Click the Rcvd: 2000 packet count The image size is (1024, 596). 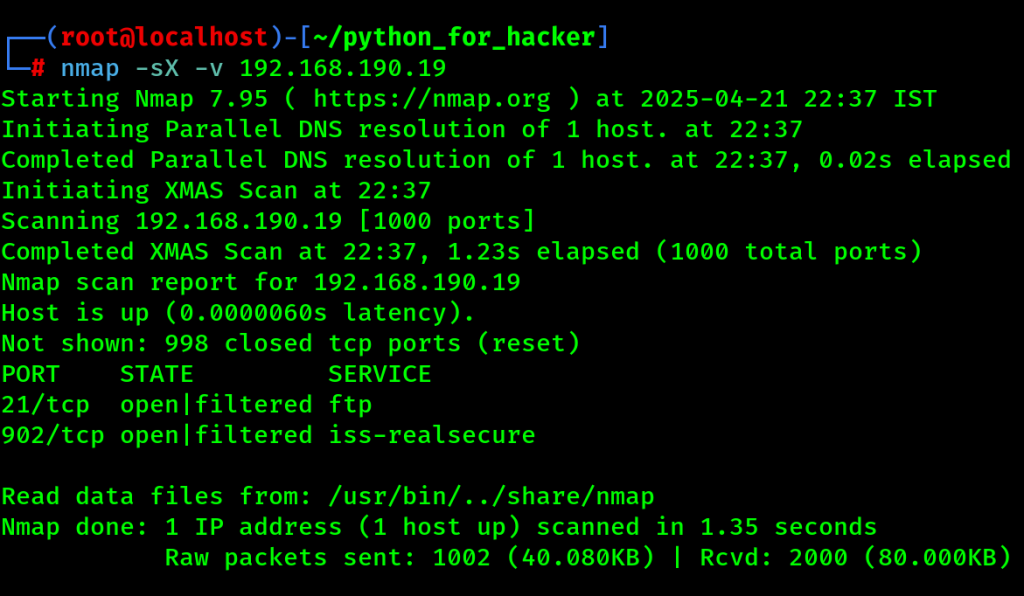click(774, 557)
